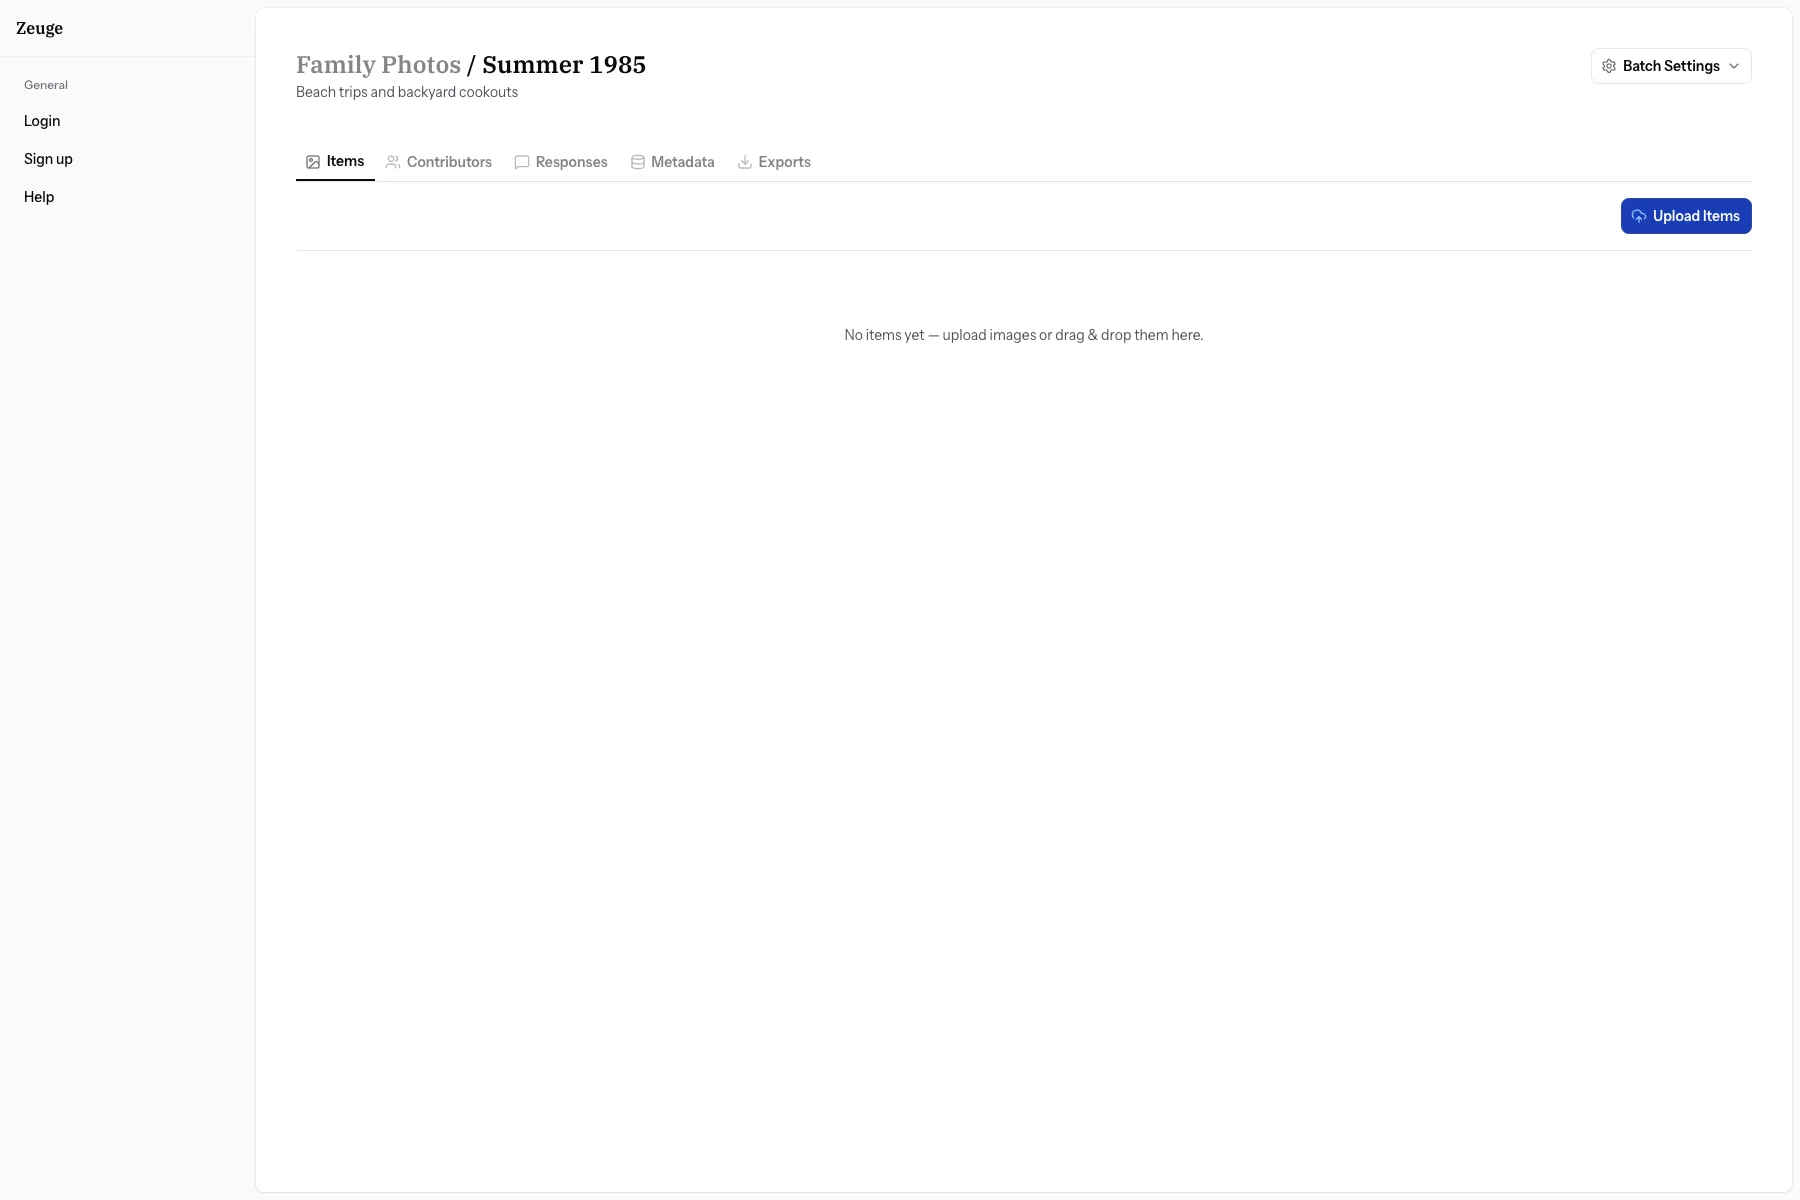
Task: Expand the Batch Settings dropdown chevron
Action: pyautogui.click(x=1734, y=66)
